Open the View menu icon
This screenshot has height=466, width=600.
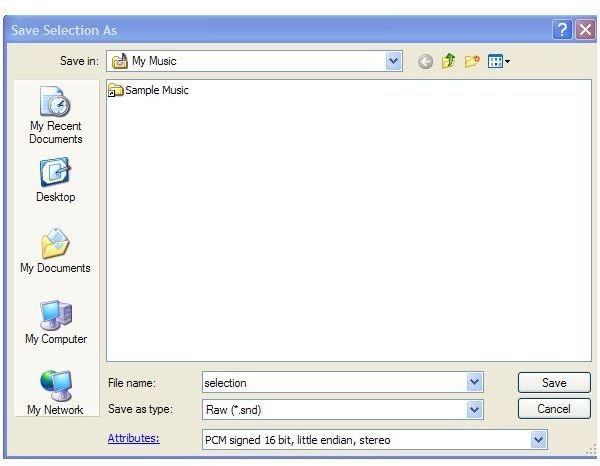[499, 61]
